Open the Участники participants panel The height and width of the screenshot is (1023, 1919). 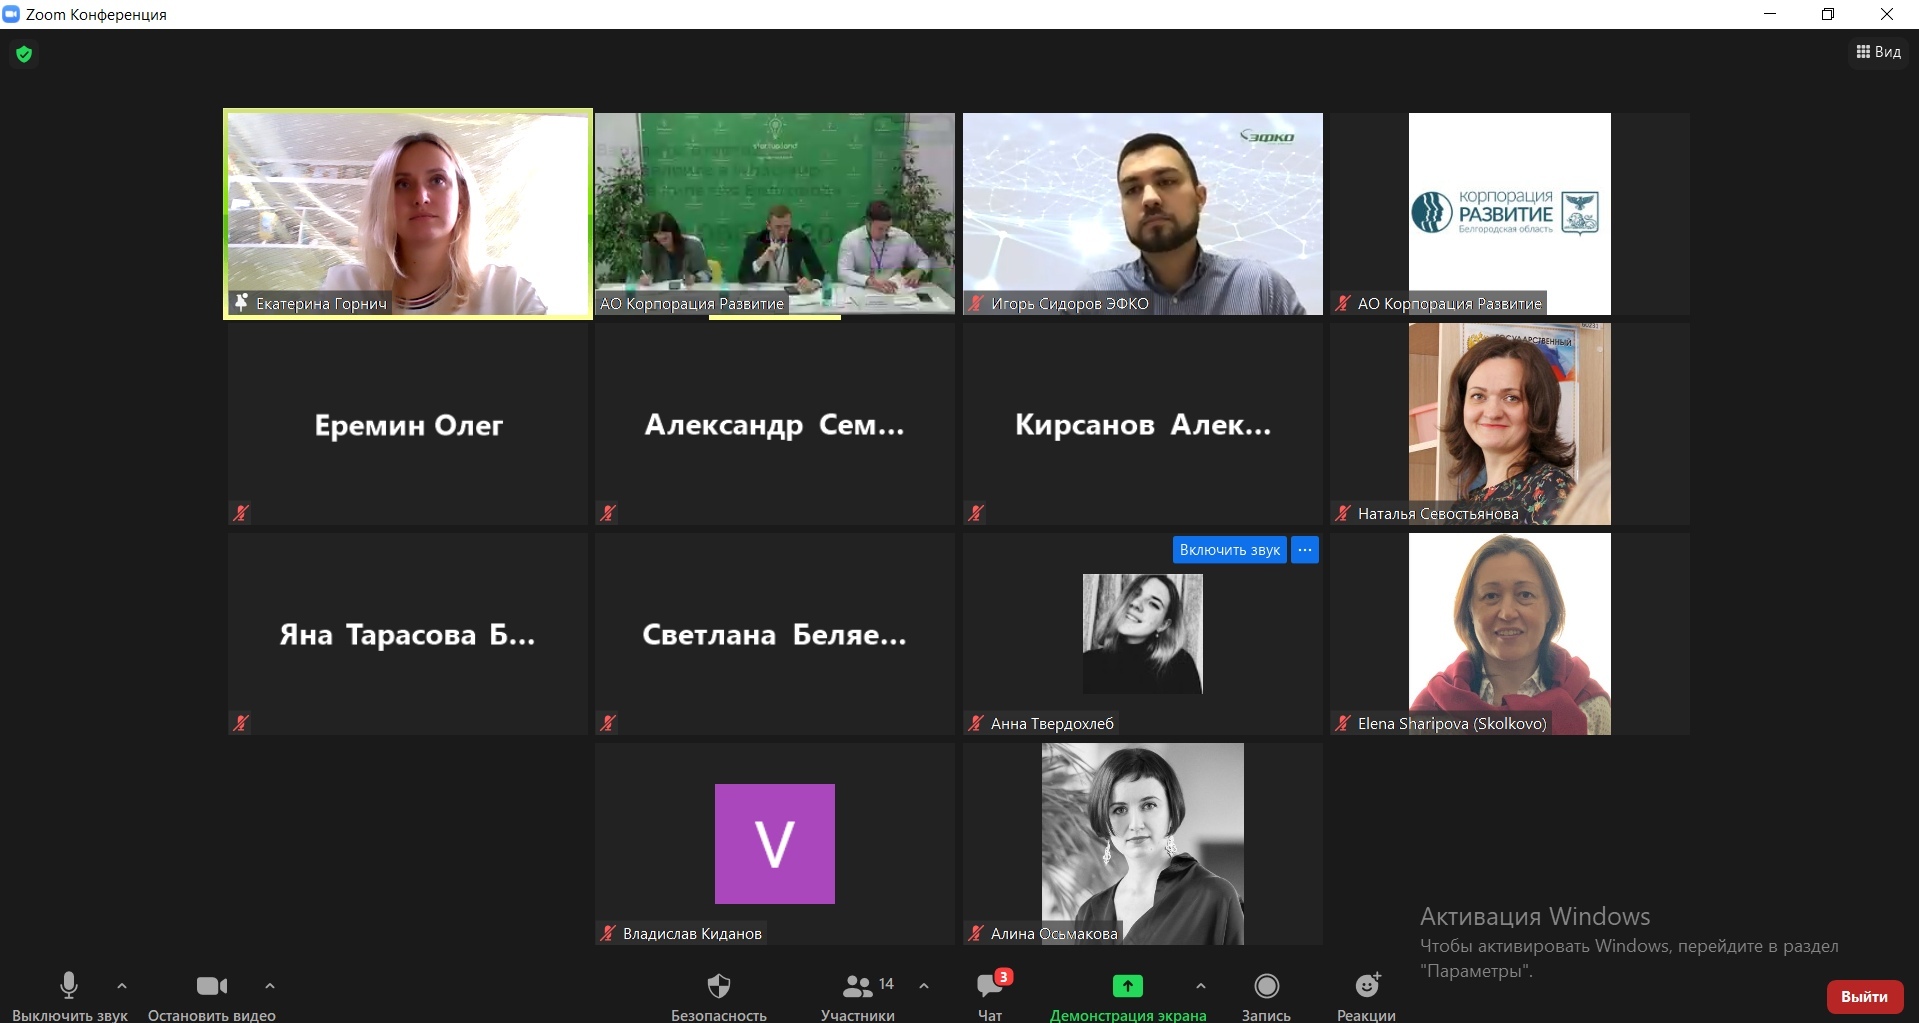(858, 996)
